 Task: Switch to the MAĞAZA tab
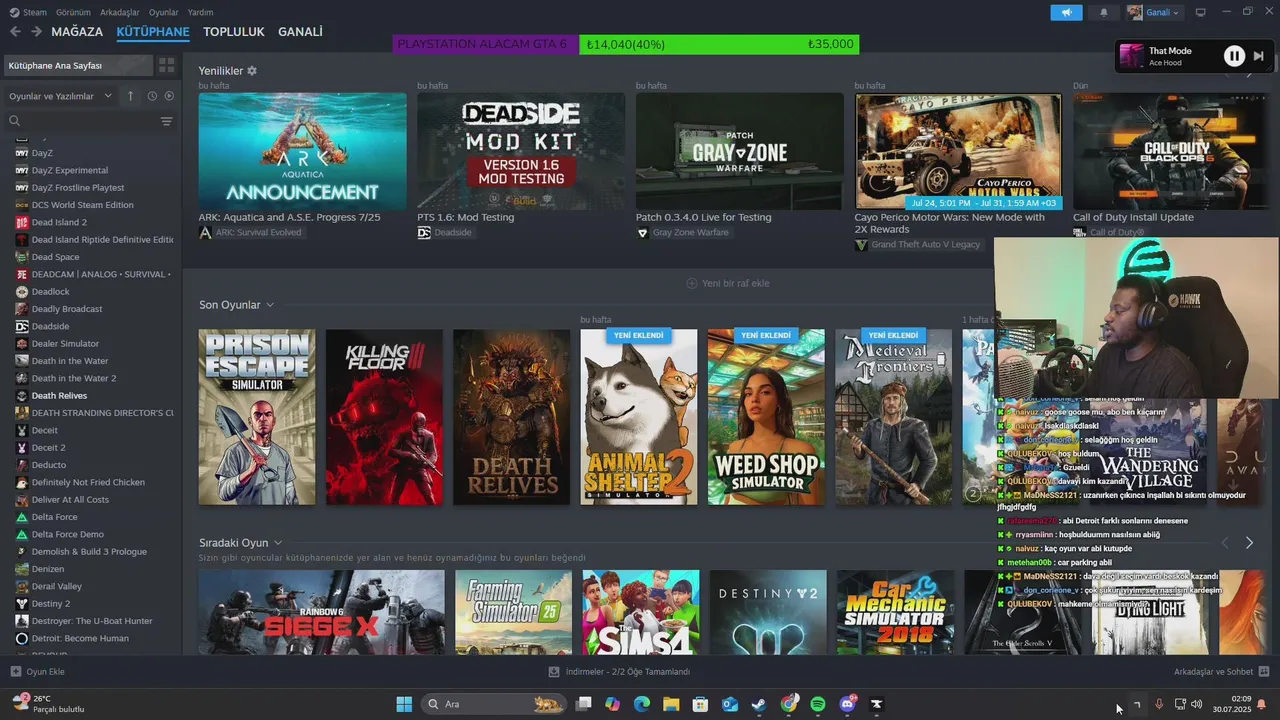click(77, 32)
